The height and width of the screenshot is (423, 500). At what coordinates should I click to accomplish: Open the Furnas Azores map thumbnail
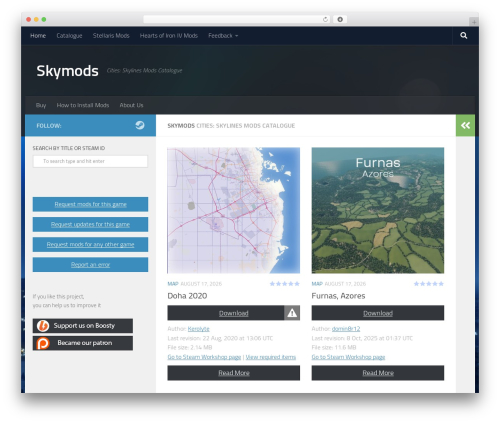tap(378, 210)
